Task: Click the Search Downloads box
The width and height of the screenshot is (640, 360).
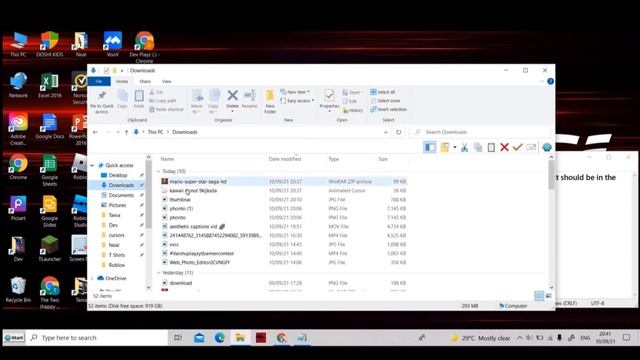Action: click(x=481, y=132)
